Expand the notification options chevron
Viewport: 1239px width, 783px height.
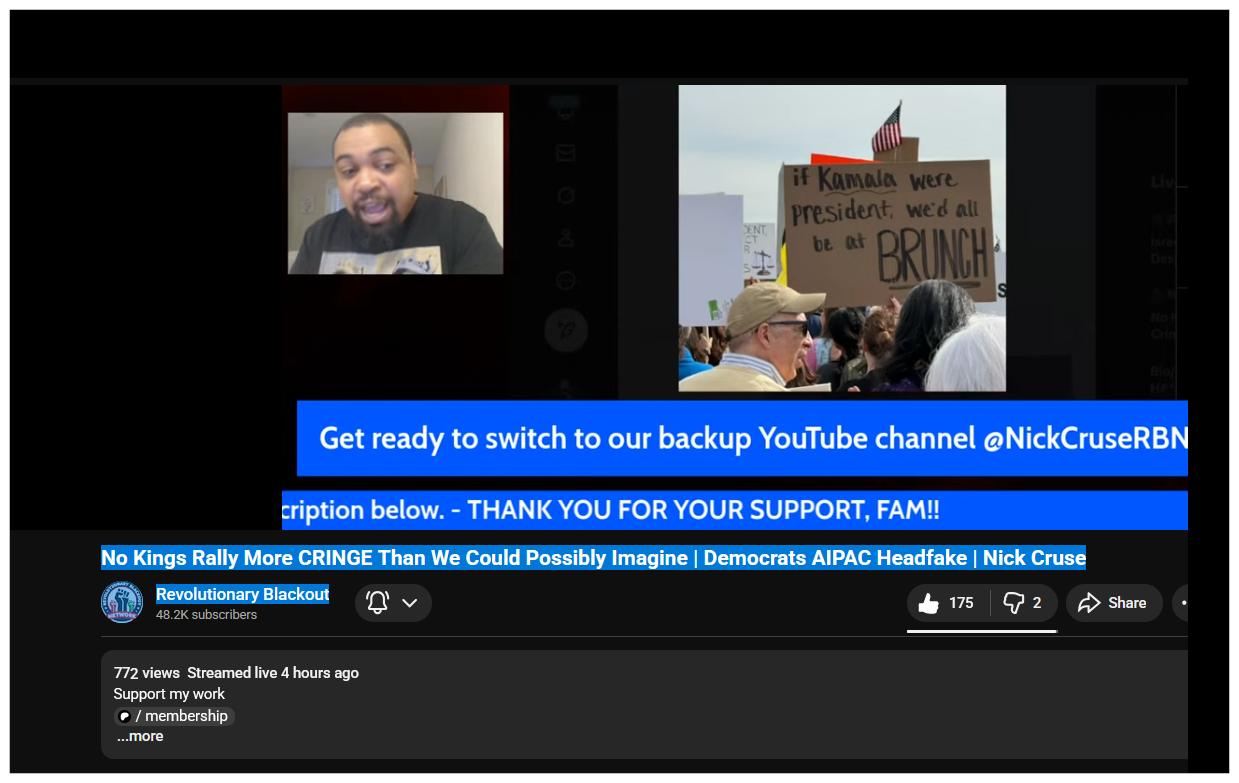[410, 603]
